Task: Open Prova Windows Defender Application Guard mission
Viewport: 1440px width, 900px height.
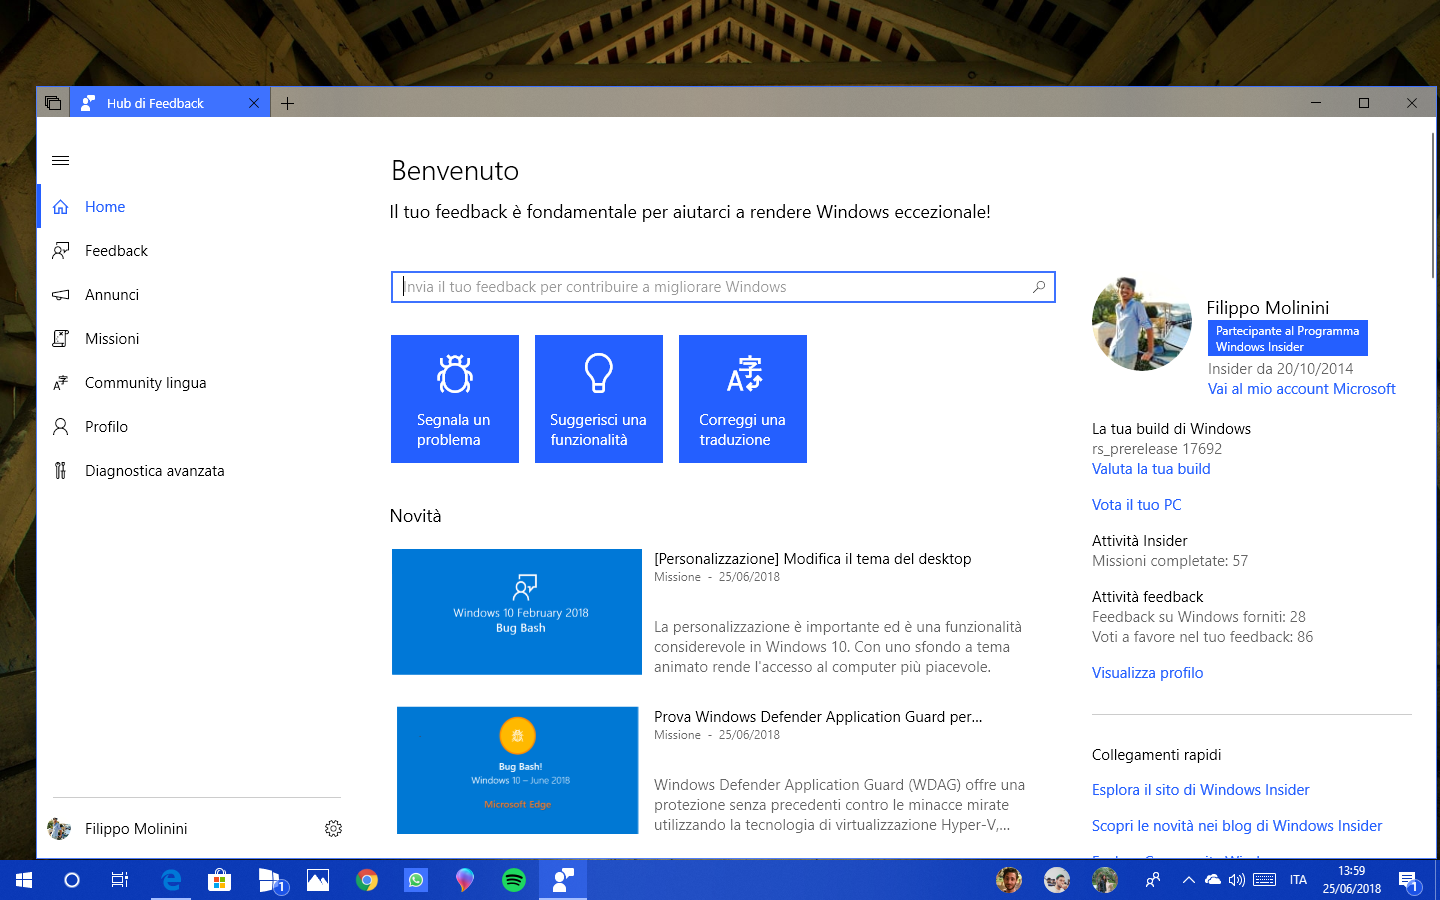Action: pyautogui.click(x=818, y=717)
